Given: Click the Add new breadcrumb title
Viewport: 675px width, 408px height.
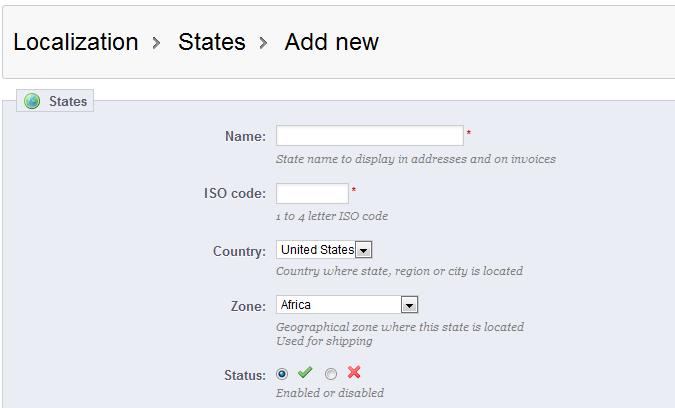Looking at the screenshot, I should point(331,42).
